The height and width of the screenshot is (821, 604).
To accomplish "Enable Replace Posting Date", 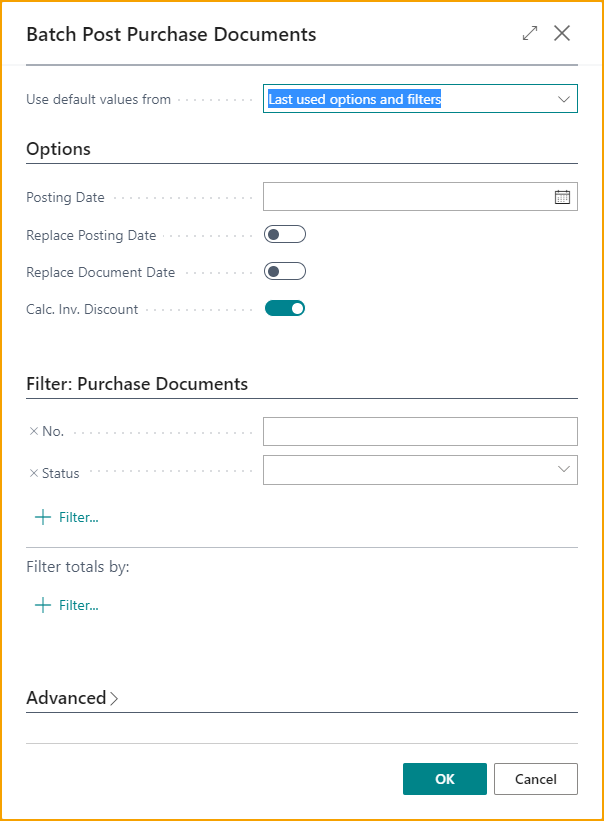I will (284, 233).
